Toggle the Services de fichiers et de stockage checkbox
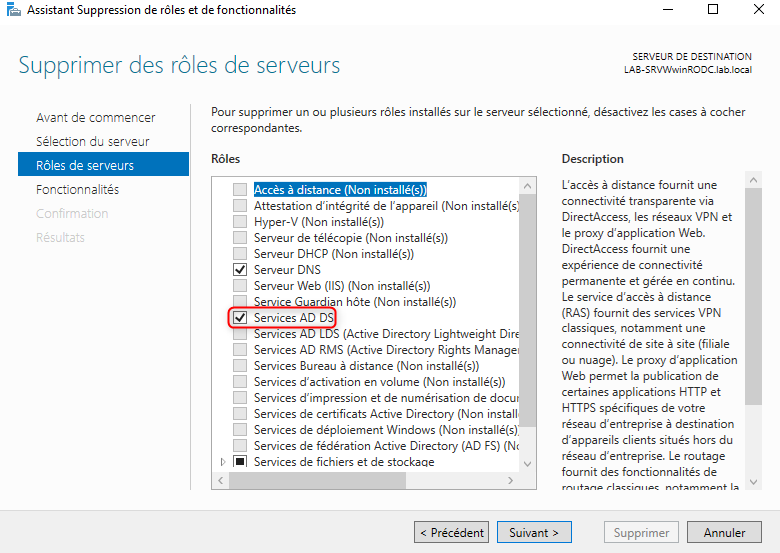 [x=240, y=461]
